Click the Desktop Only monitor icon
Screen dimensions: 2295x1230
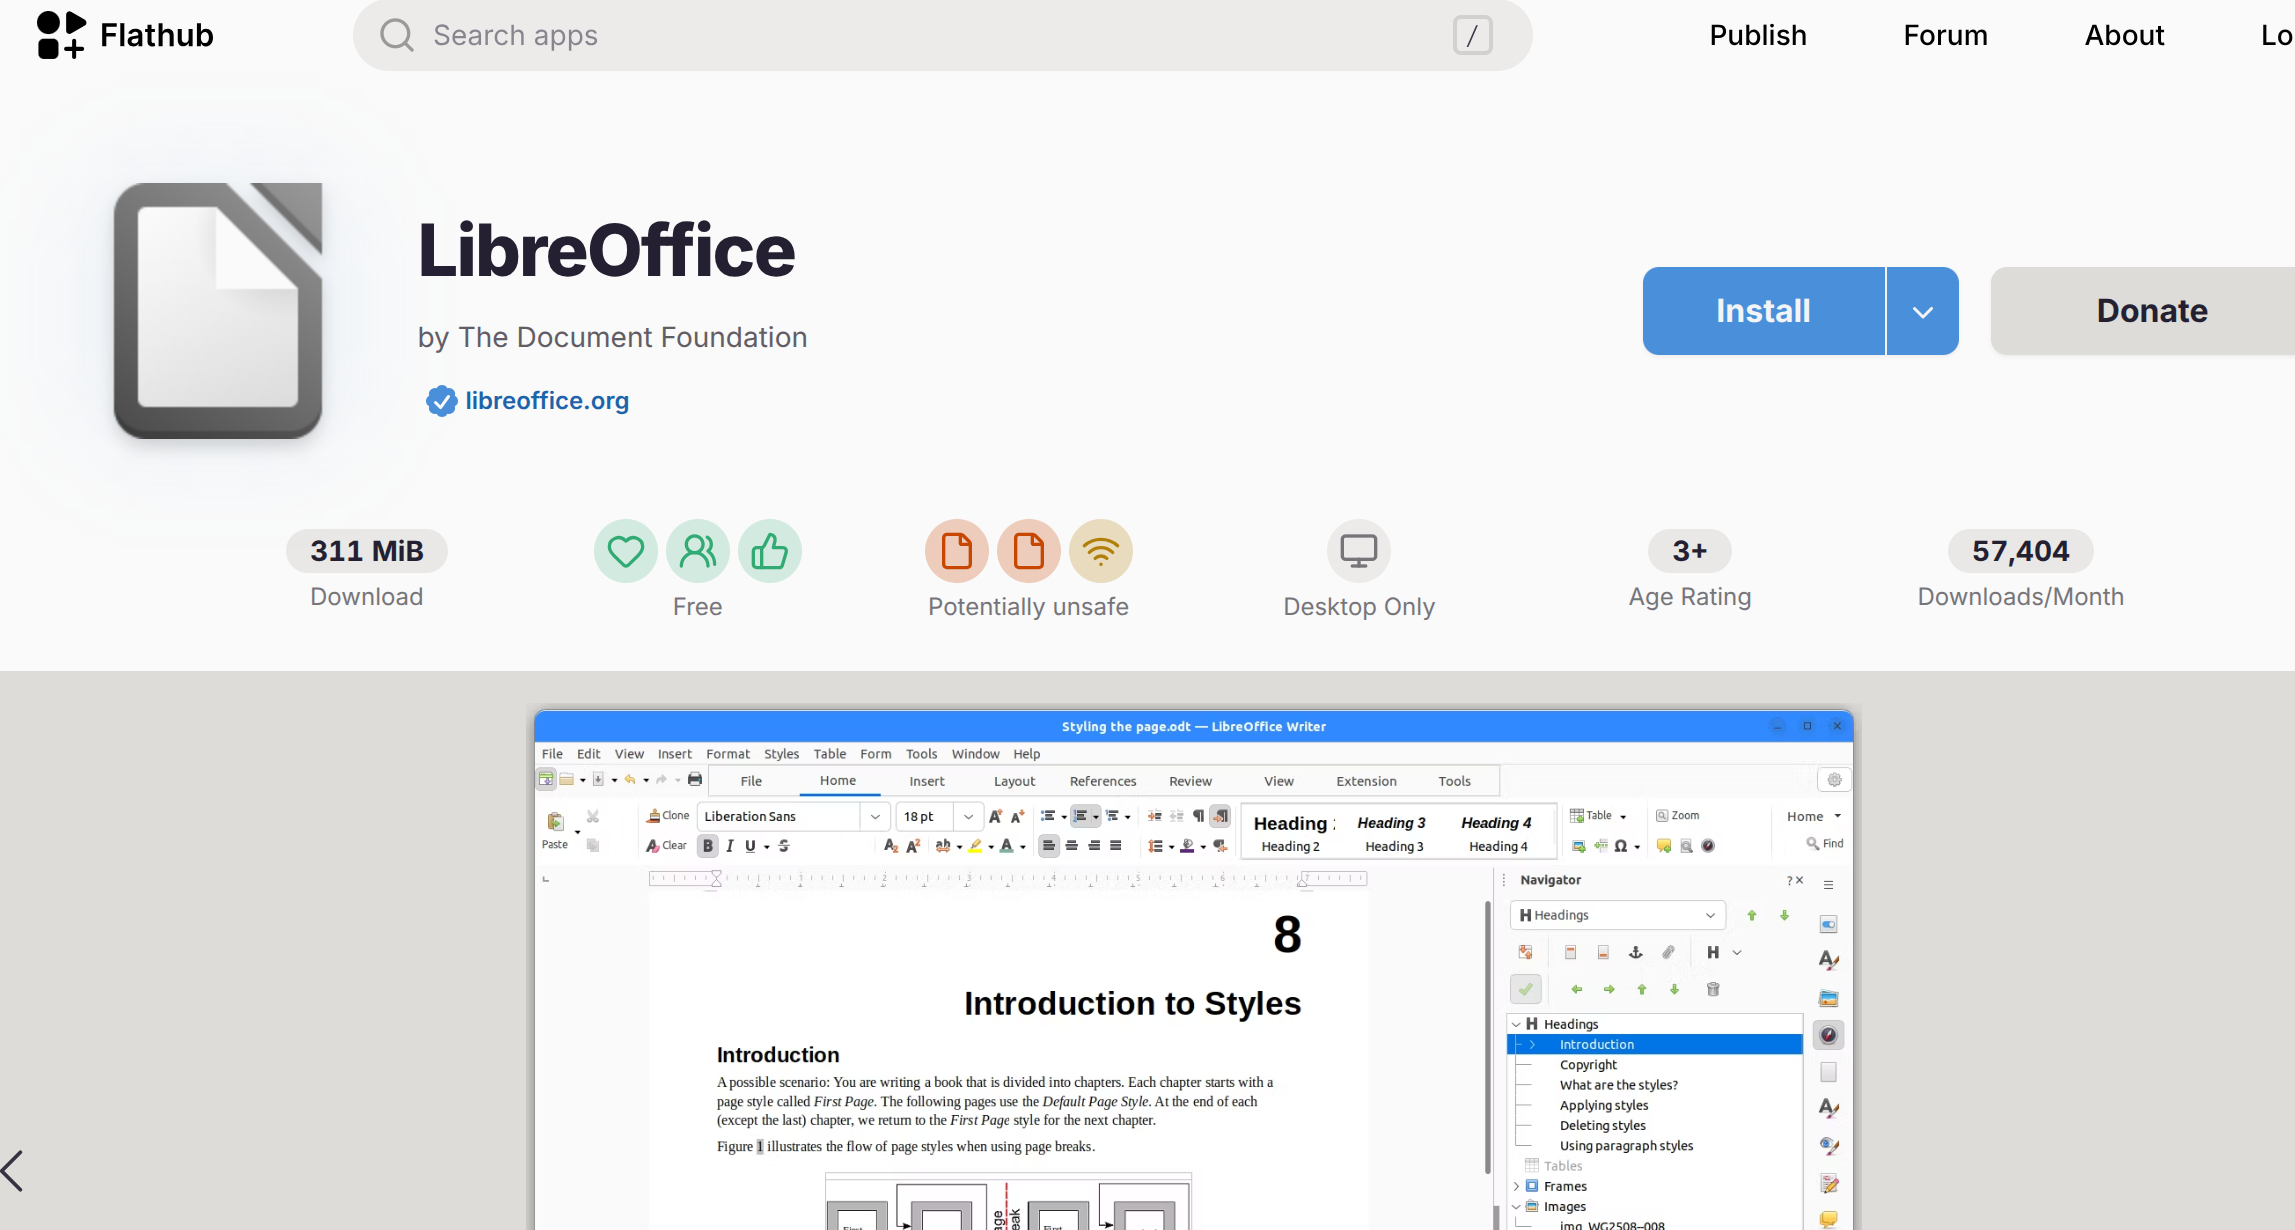click(x=1359, y=551)
